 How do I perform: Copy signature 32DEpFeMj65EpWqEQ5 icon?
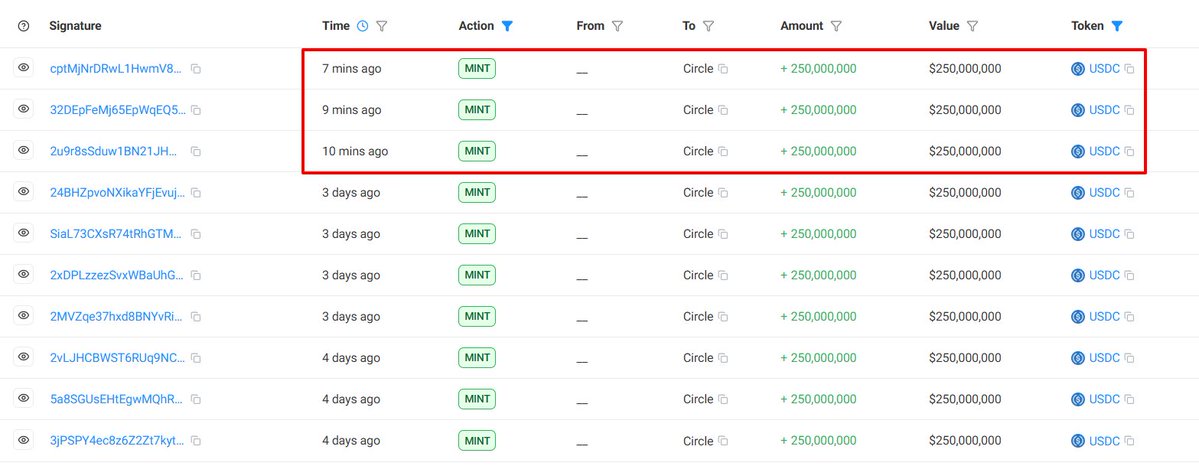pyautogui.click(x=196, y=110)
